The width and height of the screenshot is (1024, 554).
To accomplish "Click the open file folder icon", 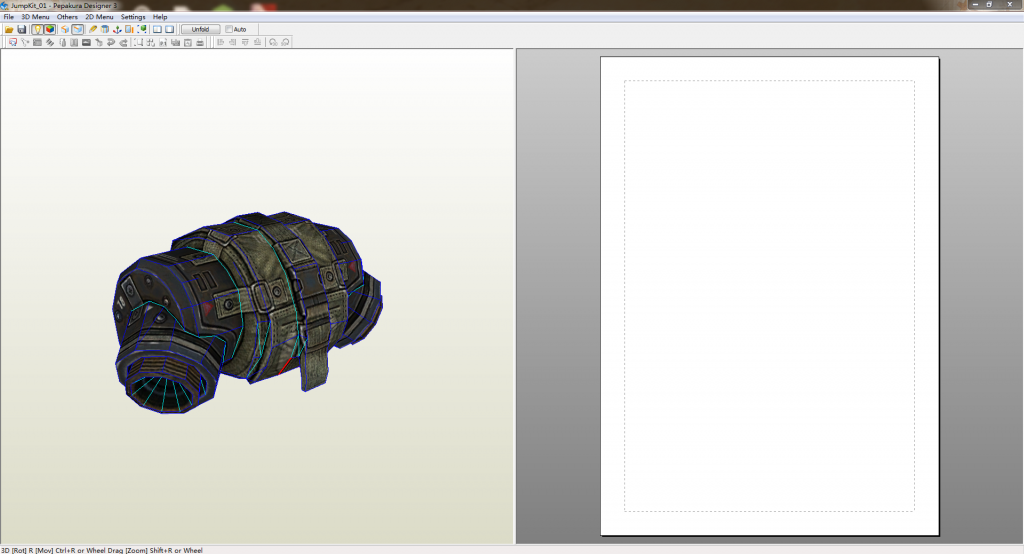I will (9, 29).
